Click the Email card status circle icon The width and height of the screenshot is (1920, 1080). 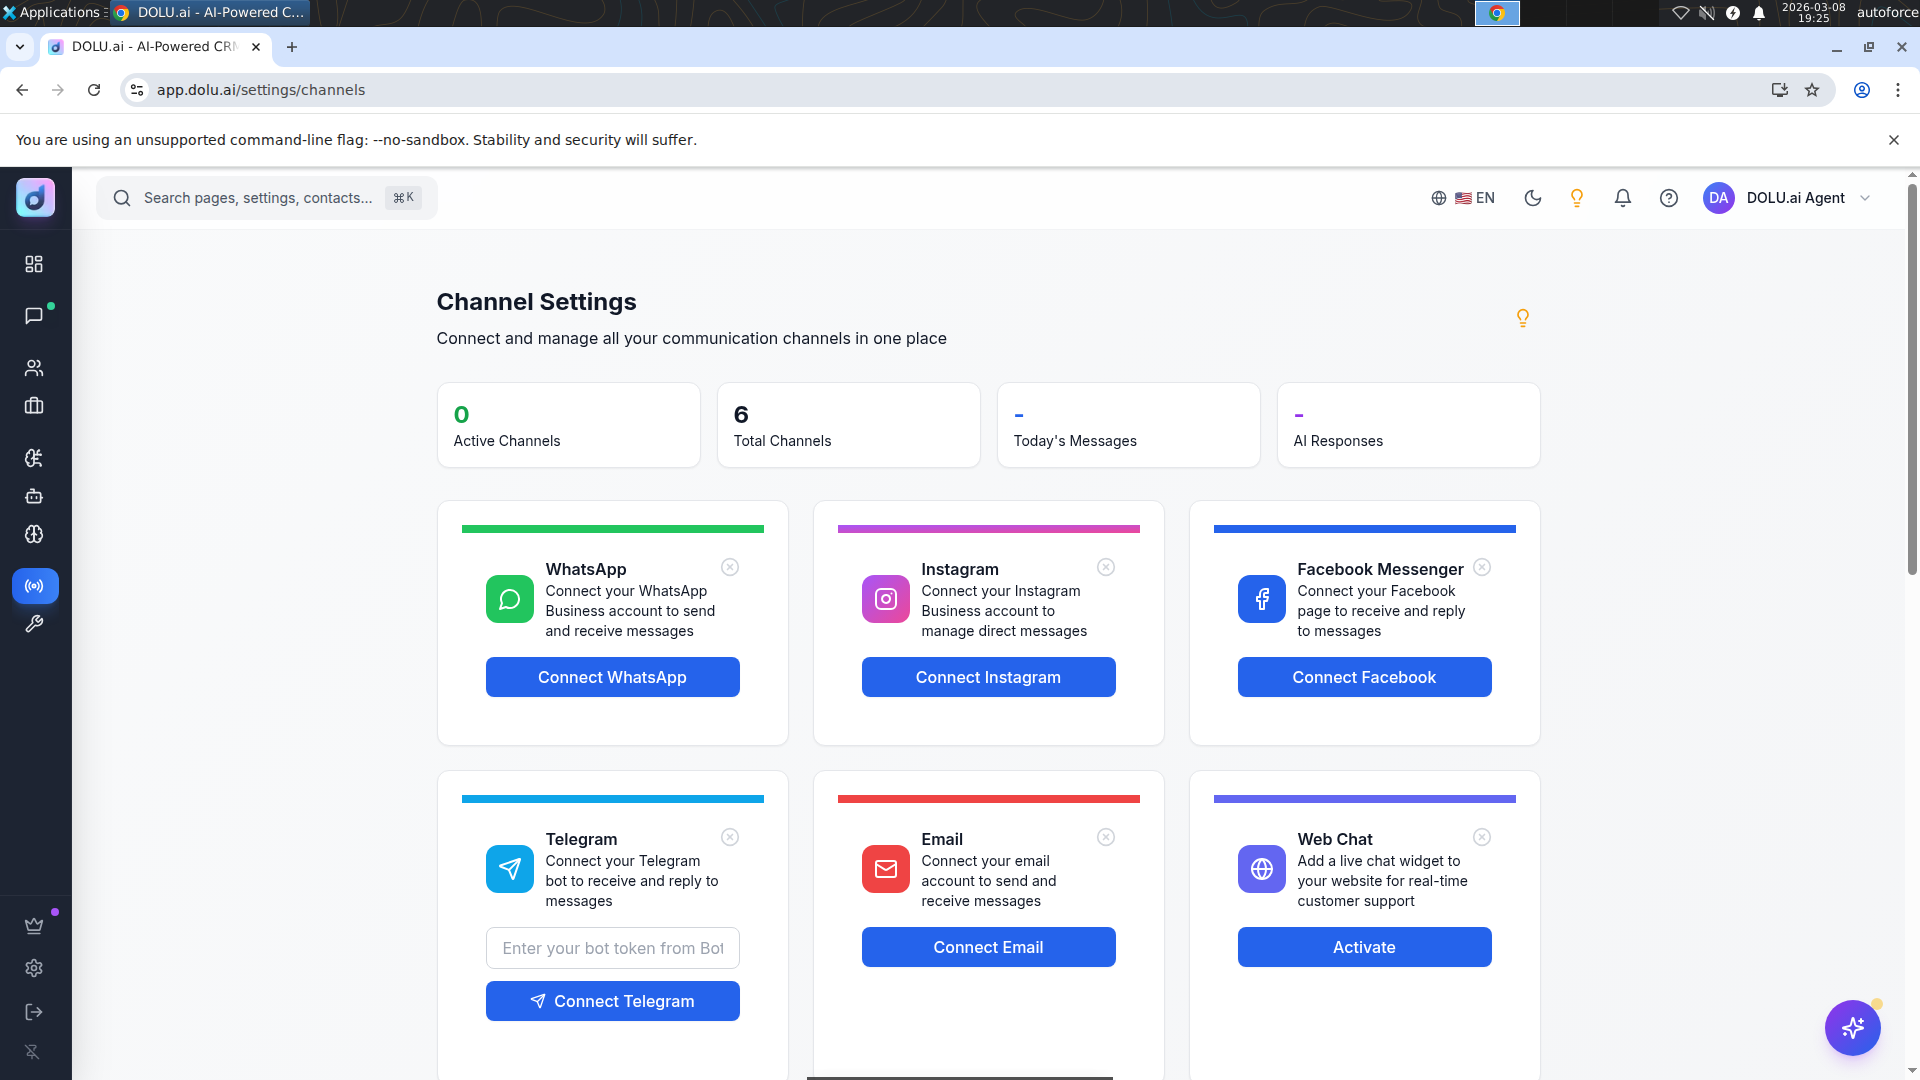(1106, 837)
